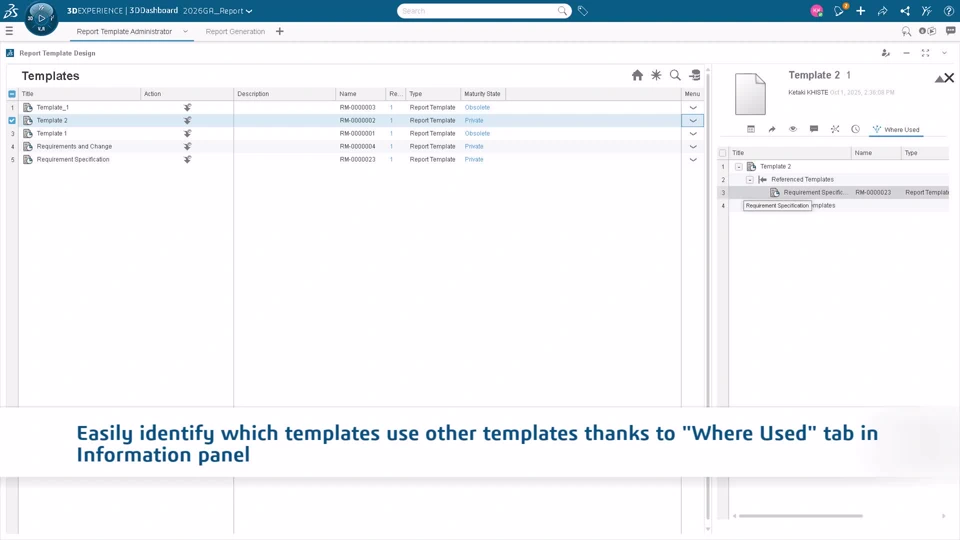Screen dimensions: 960x540
Task: Open the hamburger menu at top left
Action: pos(9,31)
